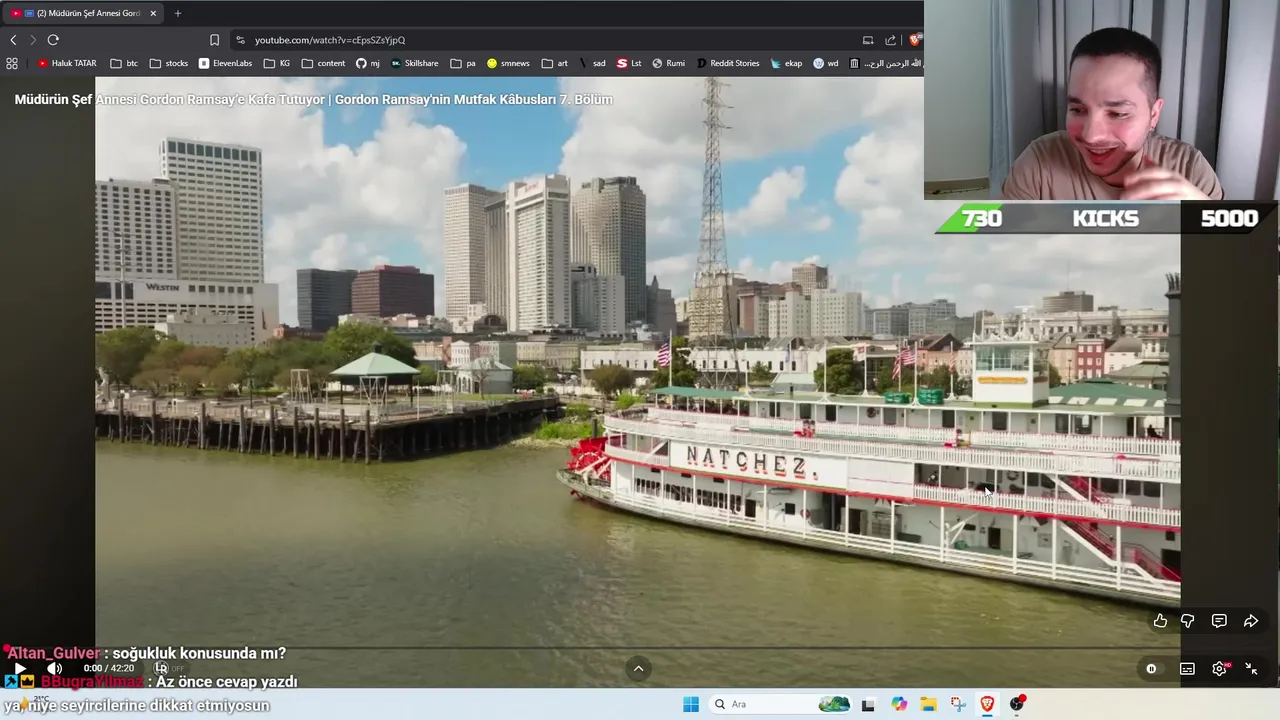Play the YouTube video
The image size is (1280, 720).
point(20,668)
